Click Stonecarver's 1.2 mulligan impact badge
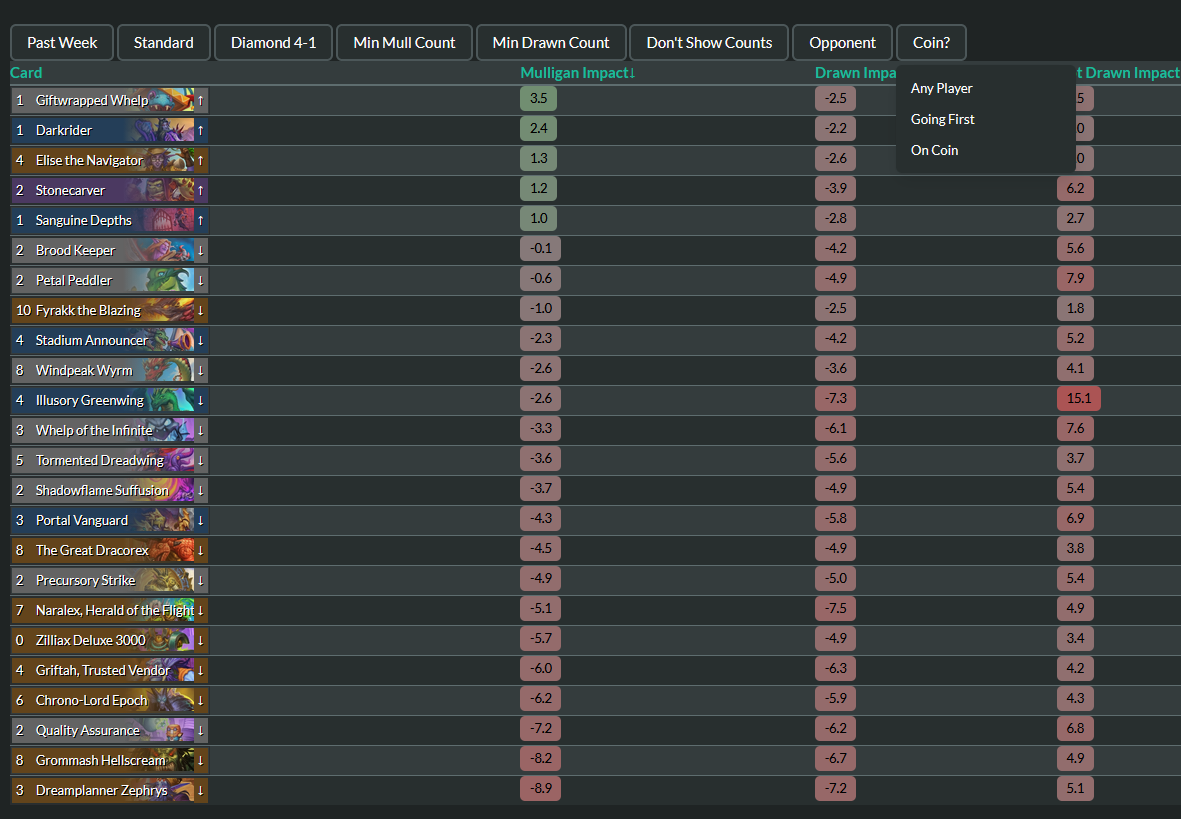This screenshot has height=819, width=1181. [539, 188]
